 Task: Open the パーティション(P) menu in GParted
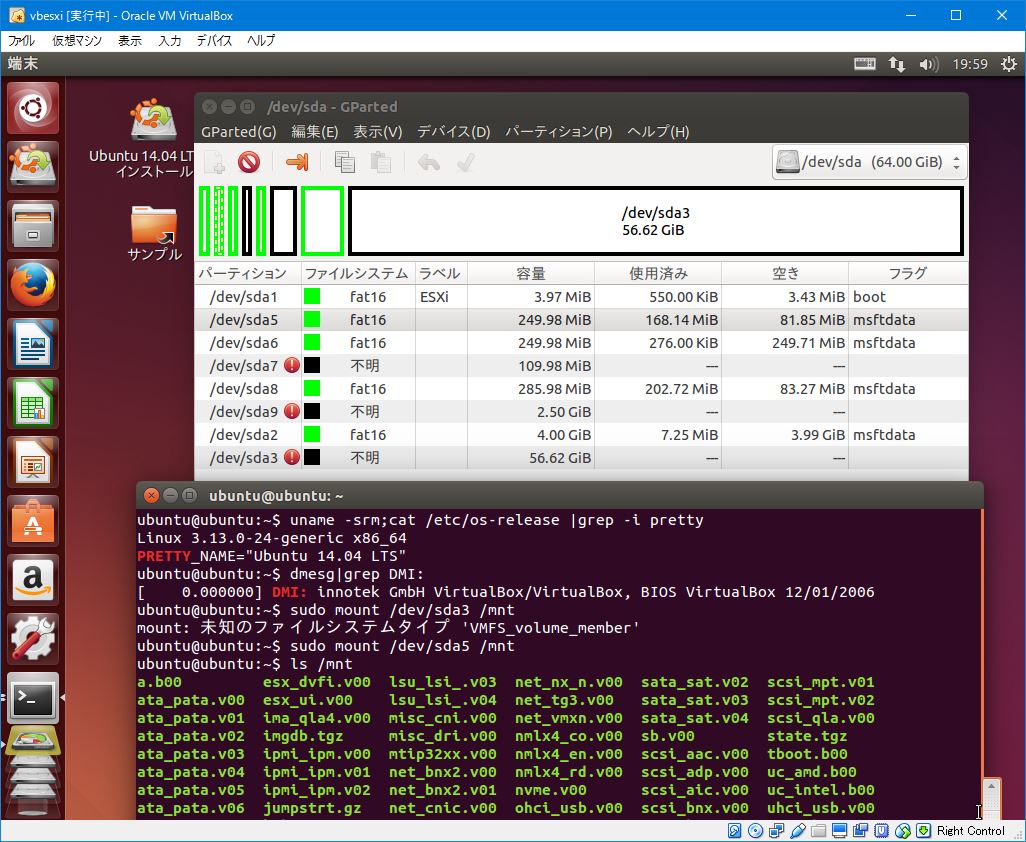(x=558, y=132)
